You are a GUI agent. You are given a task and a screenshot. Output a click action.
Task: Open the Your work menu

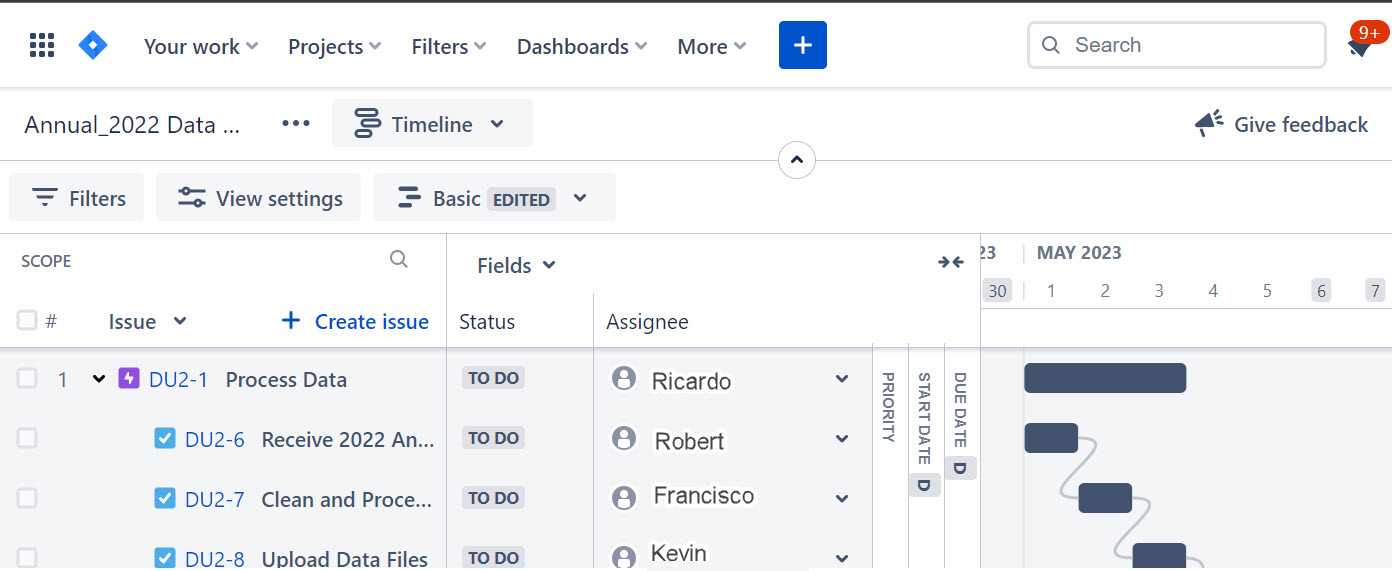(201, 46)
